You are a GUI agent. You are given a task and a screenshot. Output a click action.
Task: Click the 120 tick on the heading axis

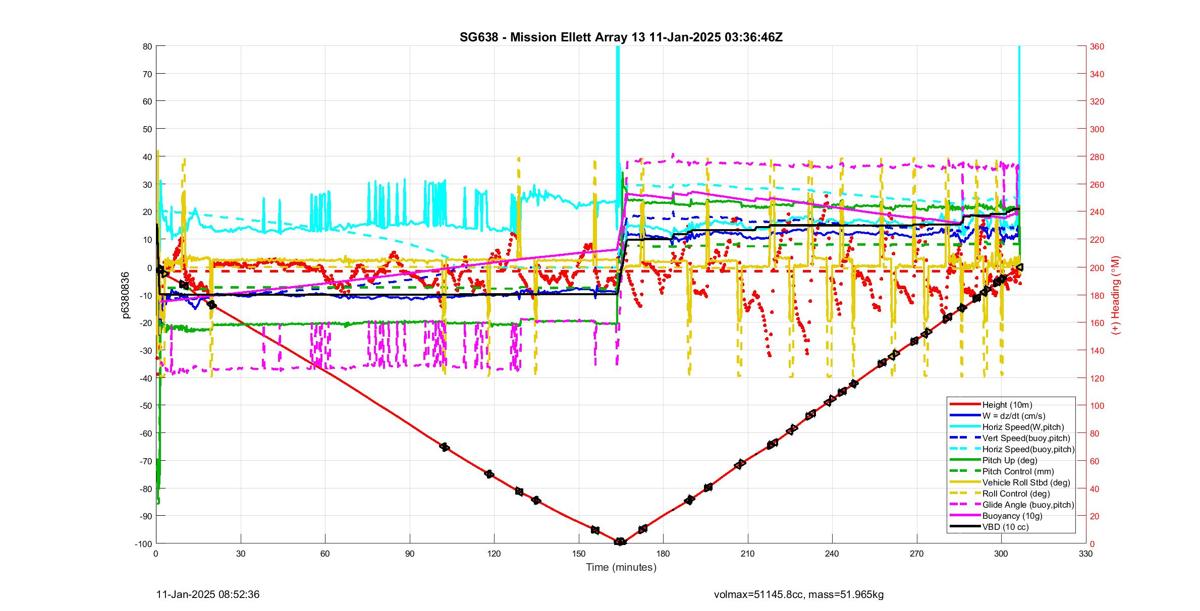(1097, 378)
